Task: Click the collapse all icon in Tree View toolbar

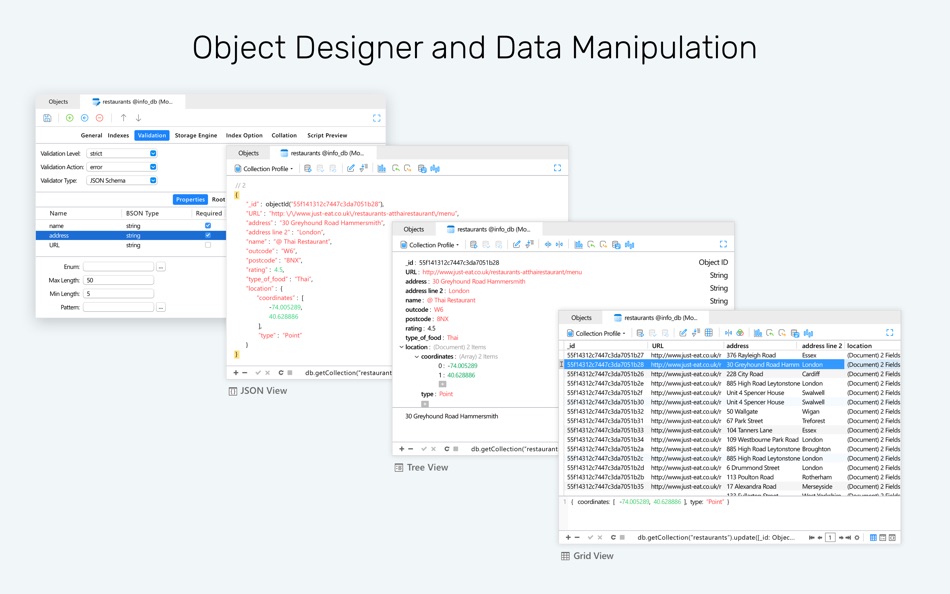Action: [559, 245]
